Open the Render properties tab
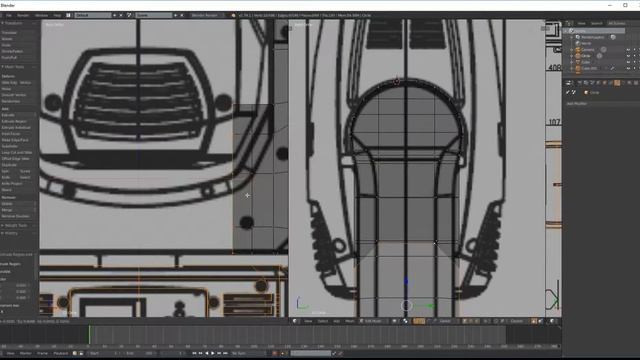 click(x=580, y=82)
